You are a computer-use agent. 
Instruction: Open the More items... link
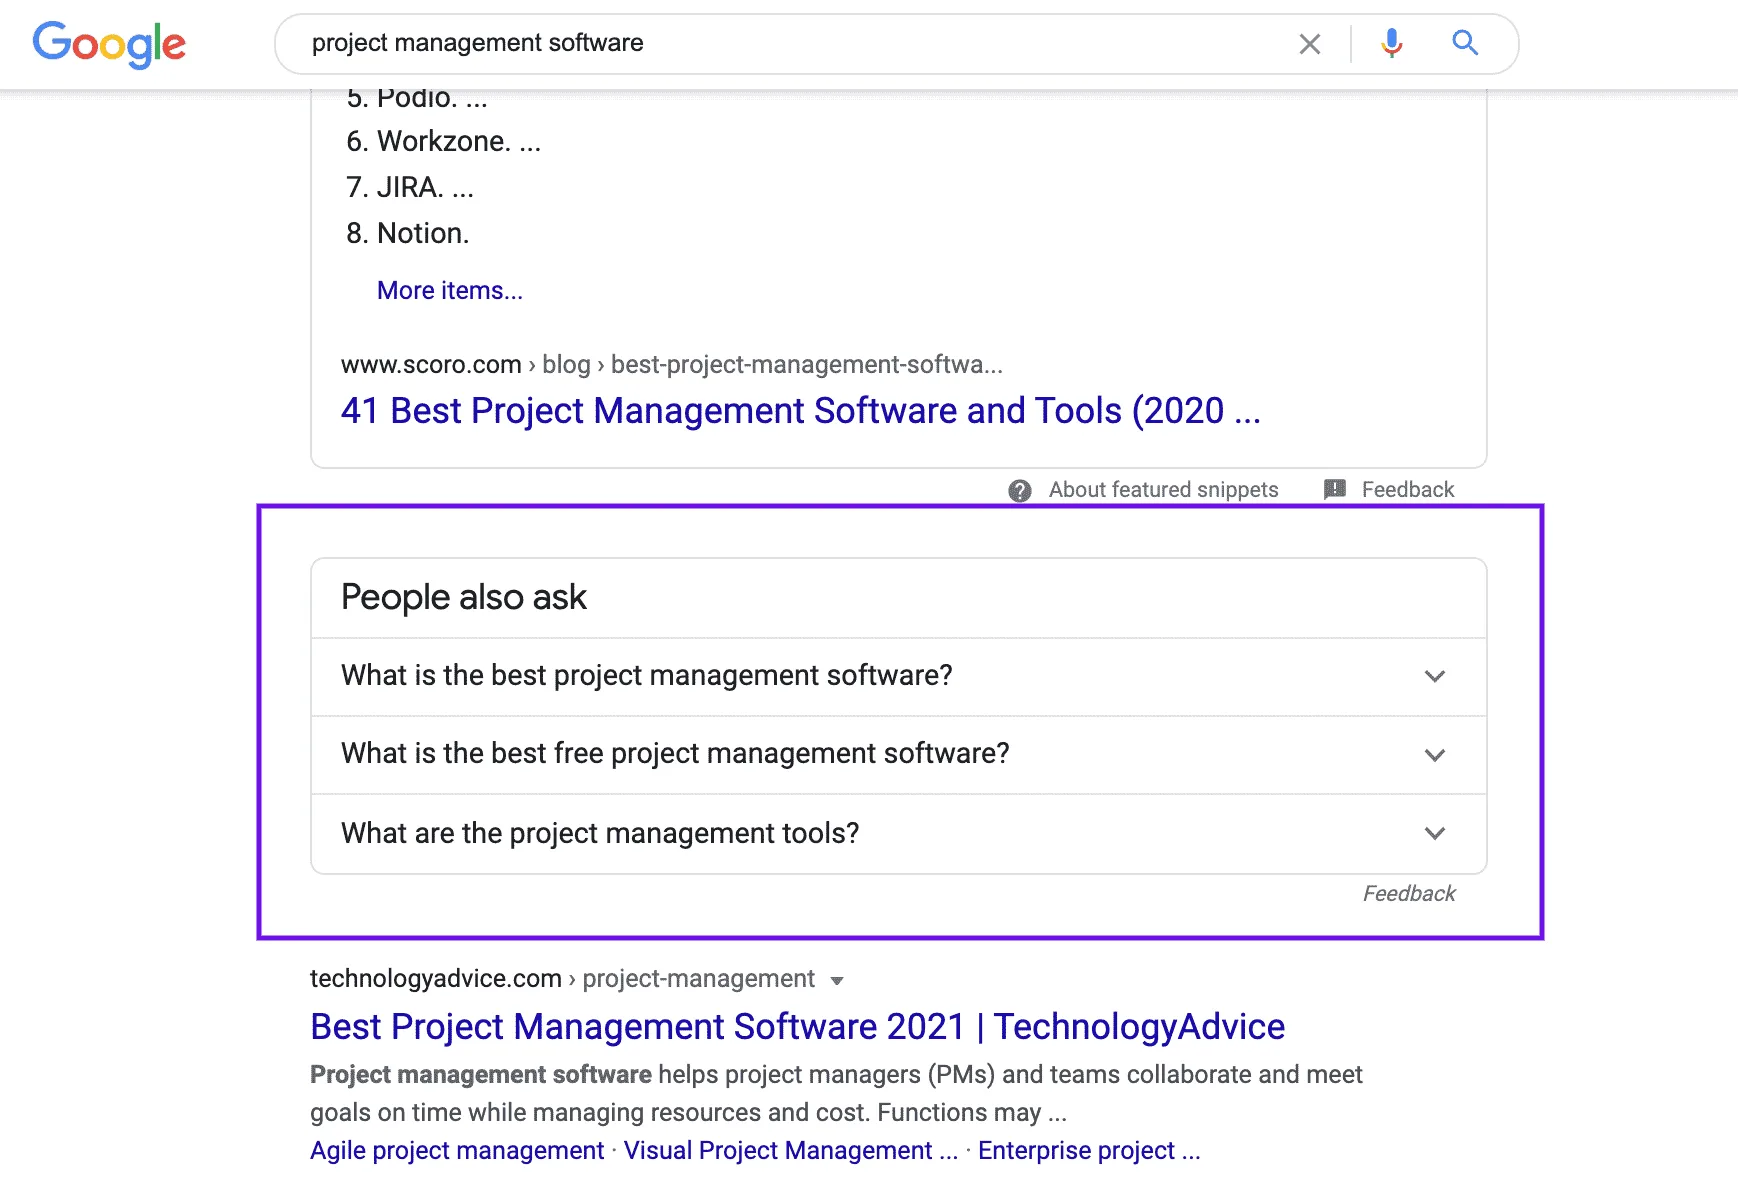(x=450, y=290)
